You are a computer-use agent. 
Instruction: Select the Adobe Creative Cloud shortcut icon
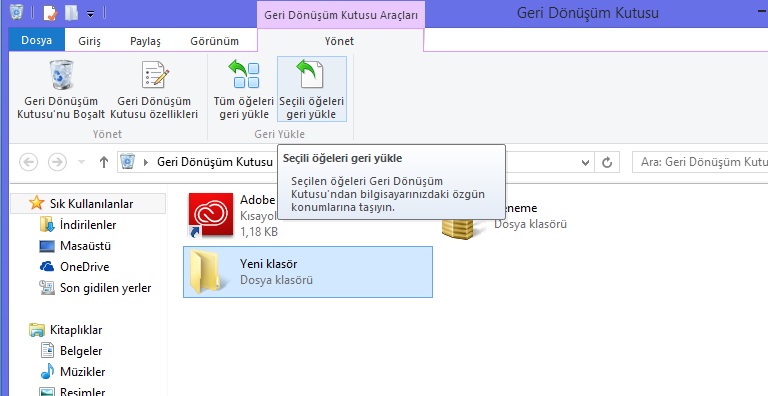[x=211, y=215]
